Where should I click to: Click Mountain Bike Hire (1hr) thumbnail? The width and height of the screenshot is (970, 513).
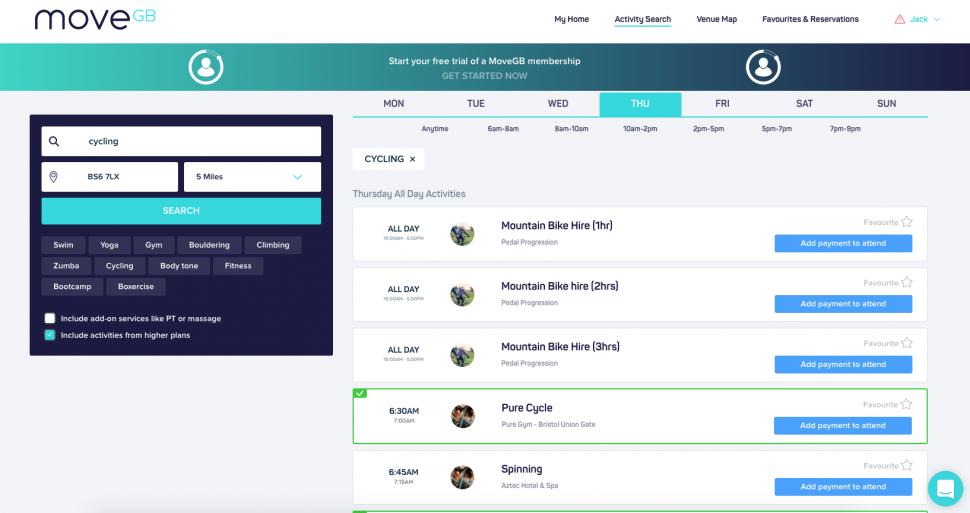tap(462, 235)
